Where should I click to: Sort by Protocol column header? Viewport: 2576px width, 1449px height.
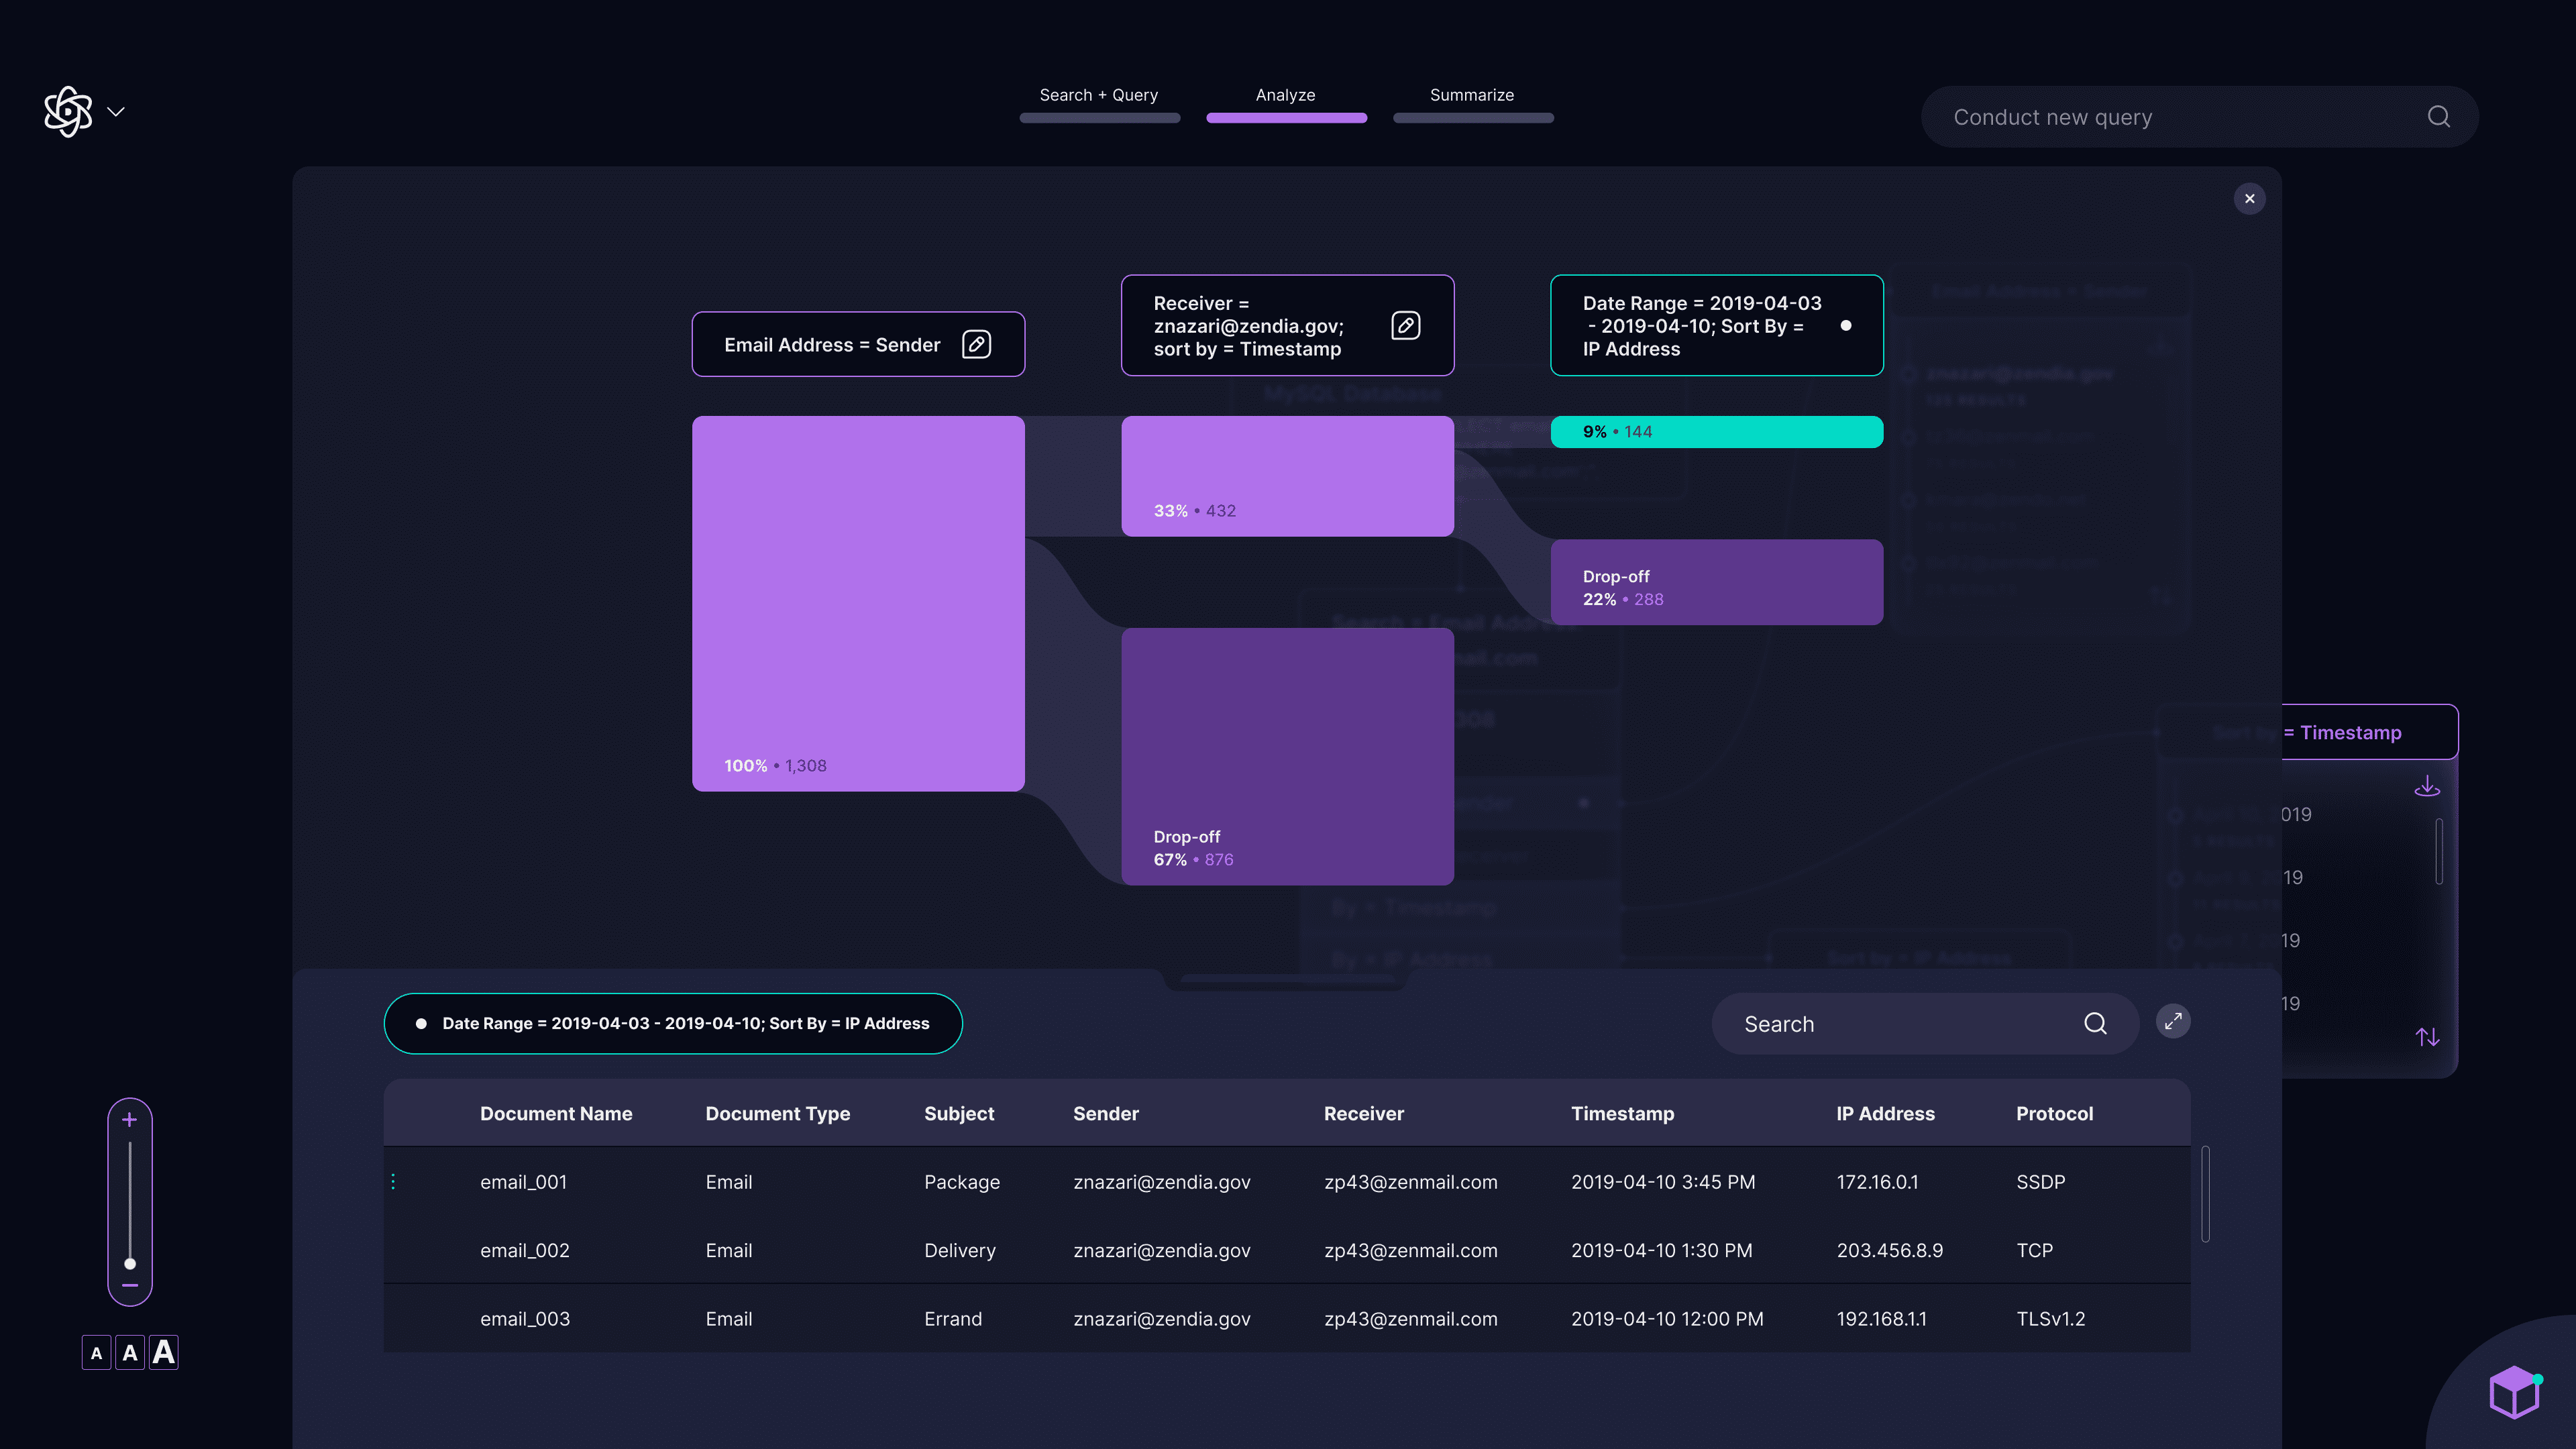coord(2054,1114)
